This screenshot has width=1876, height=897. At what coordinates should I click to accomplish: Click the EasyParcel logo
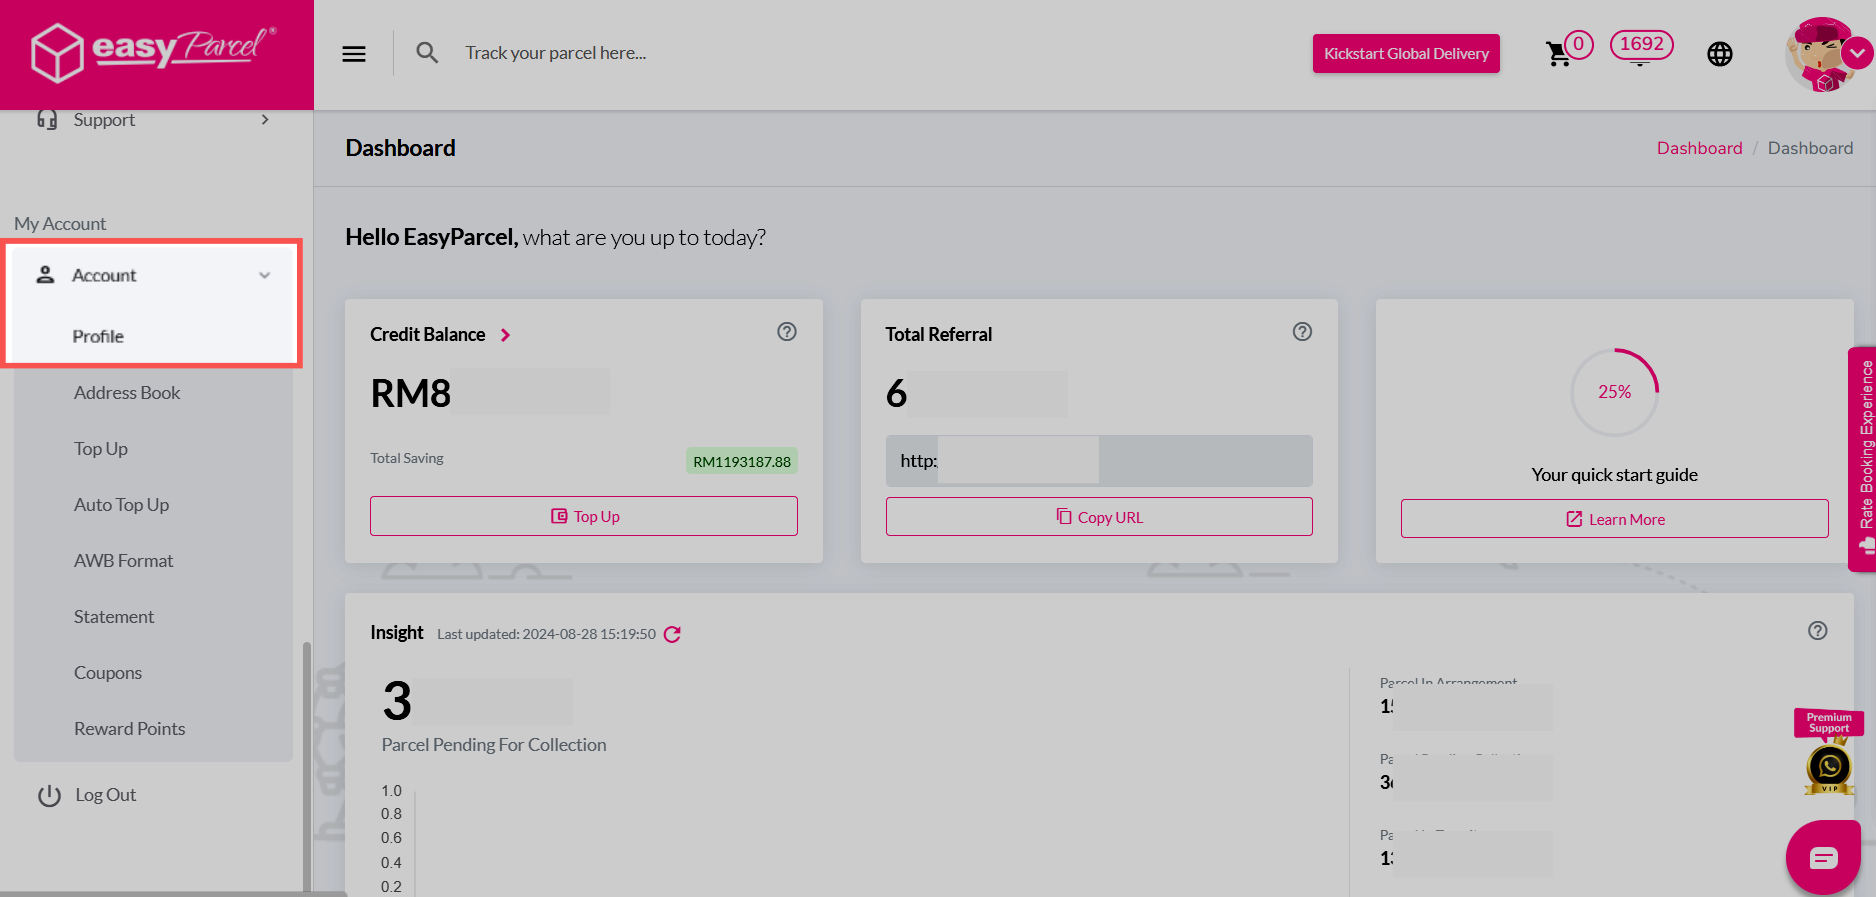[153, 52]
